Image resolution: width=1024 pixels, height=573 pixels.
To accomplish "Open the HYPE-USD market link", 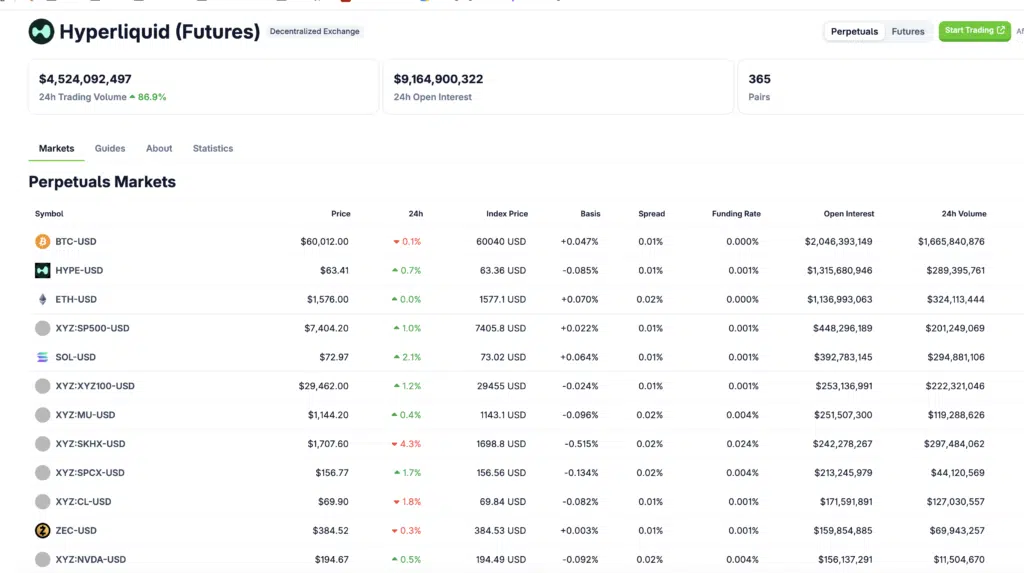I will 79,270.
